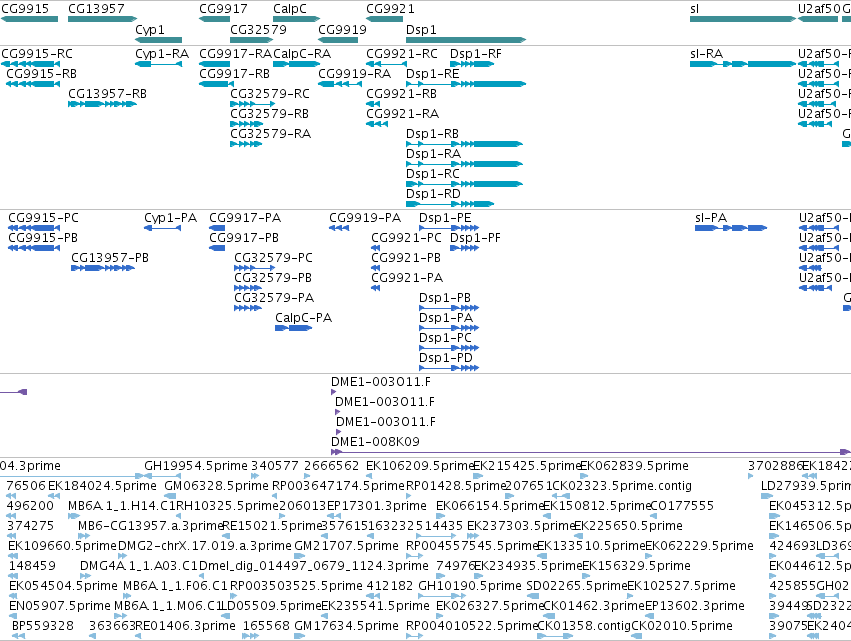Select EST EP17301.3prime

(x=334, y=516)
